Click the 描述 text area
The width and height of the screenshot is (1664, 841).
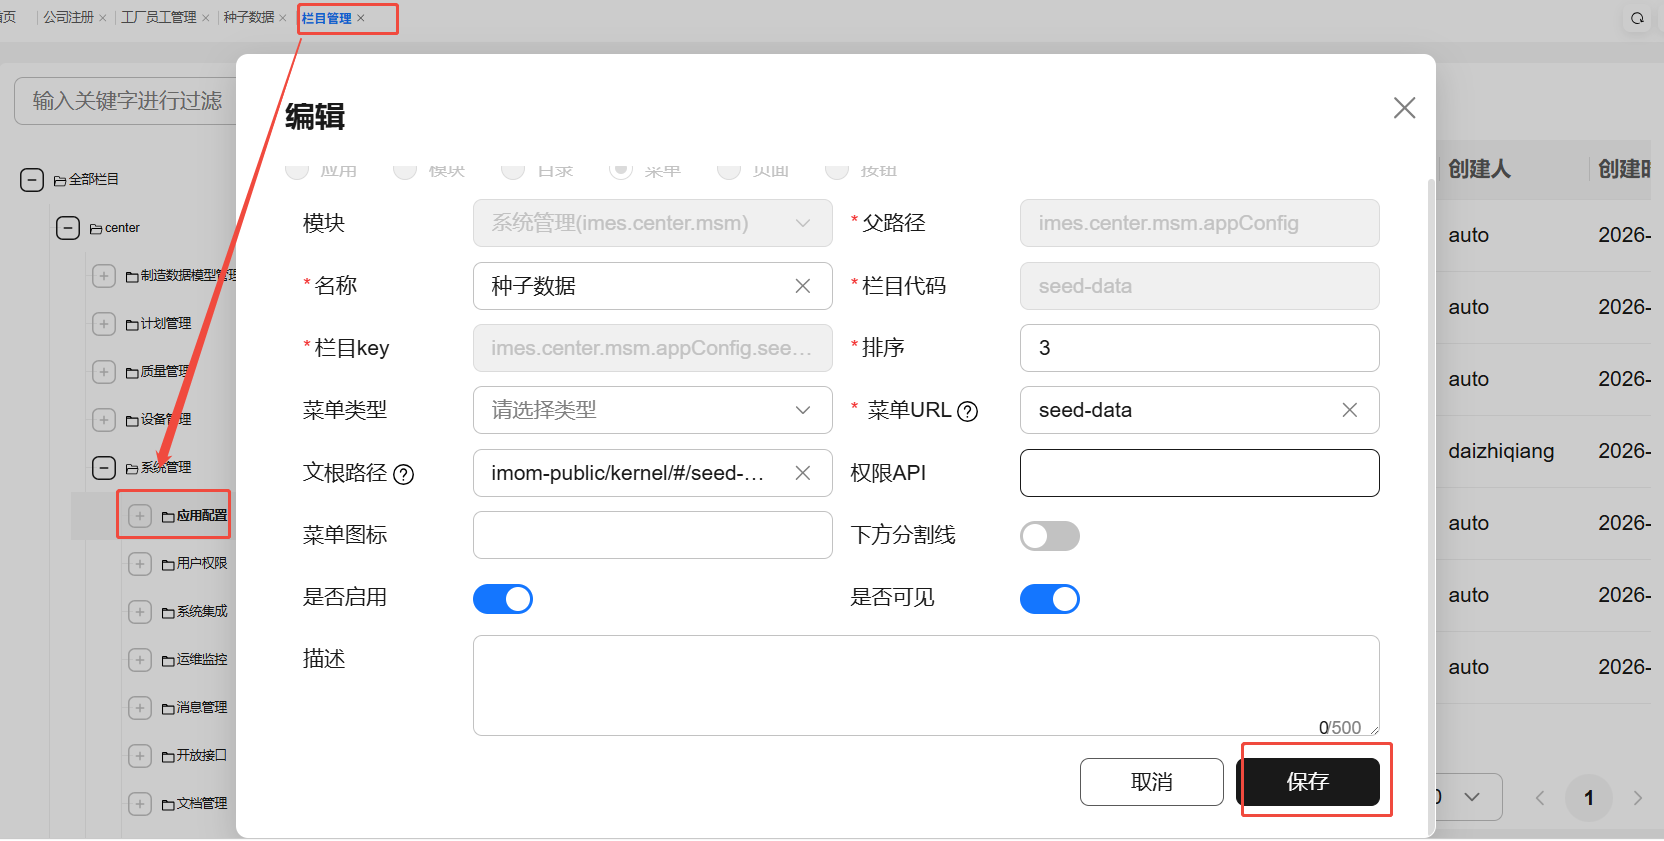click(x=926, y=686)
